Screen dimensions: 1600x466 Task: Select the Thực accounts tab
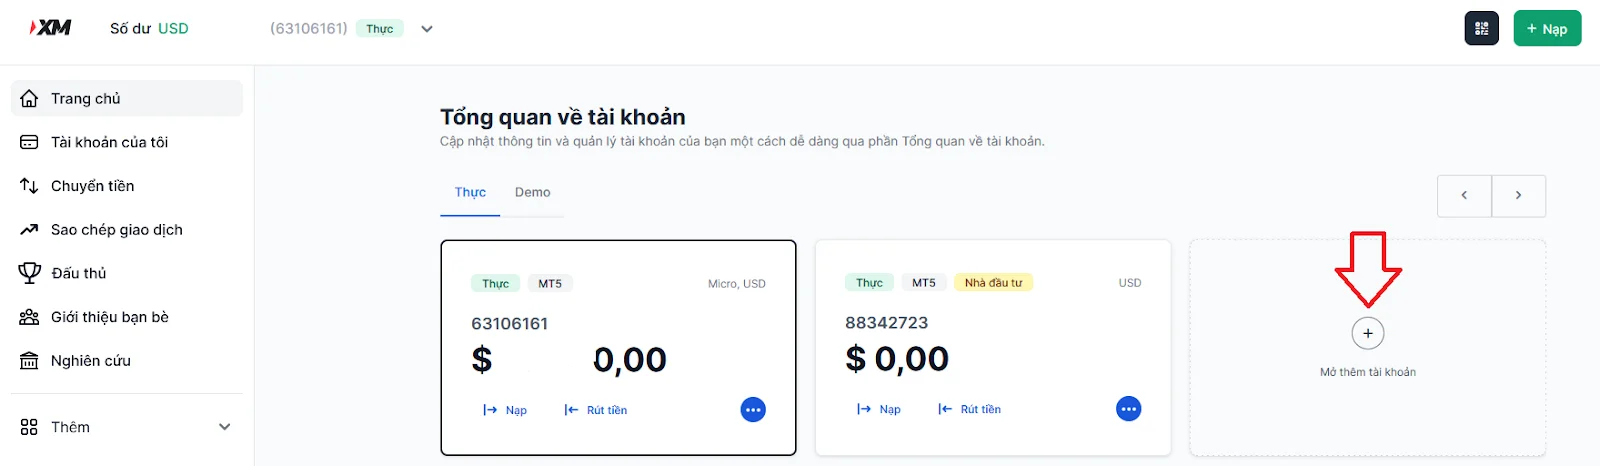point(470,192)
